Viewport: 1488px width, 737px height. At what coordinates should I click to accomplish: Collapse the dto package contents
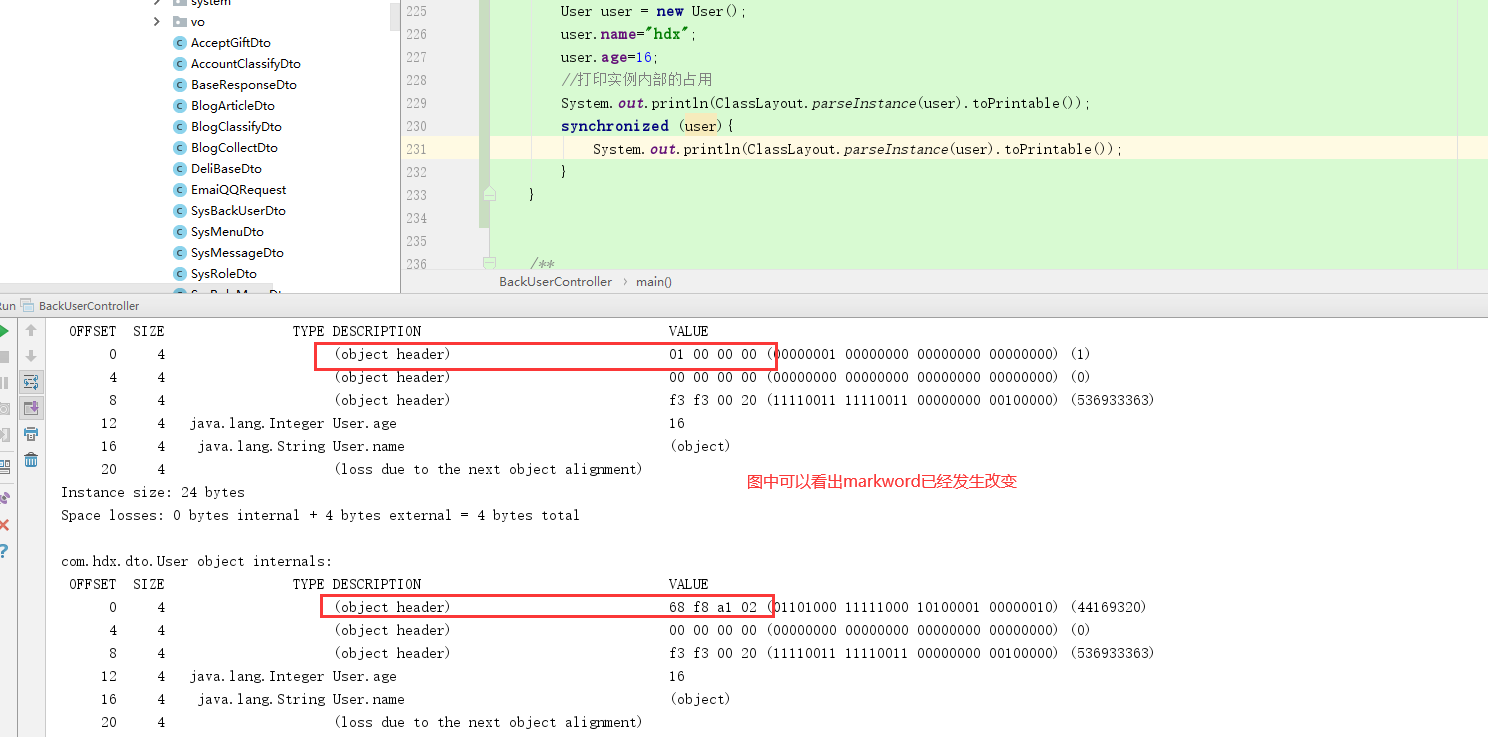[155, 4]
